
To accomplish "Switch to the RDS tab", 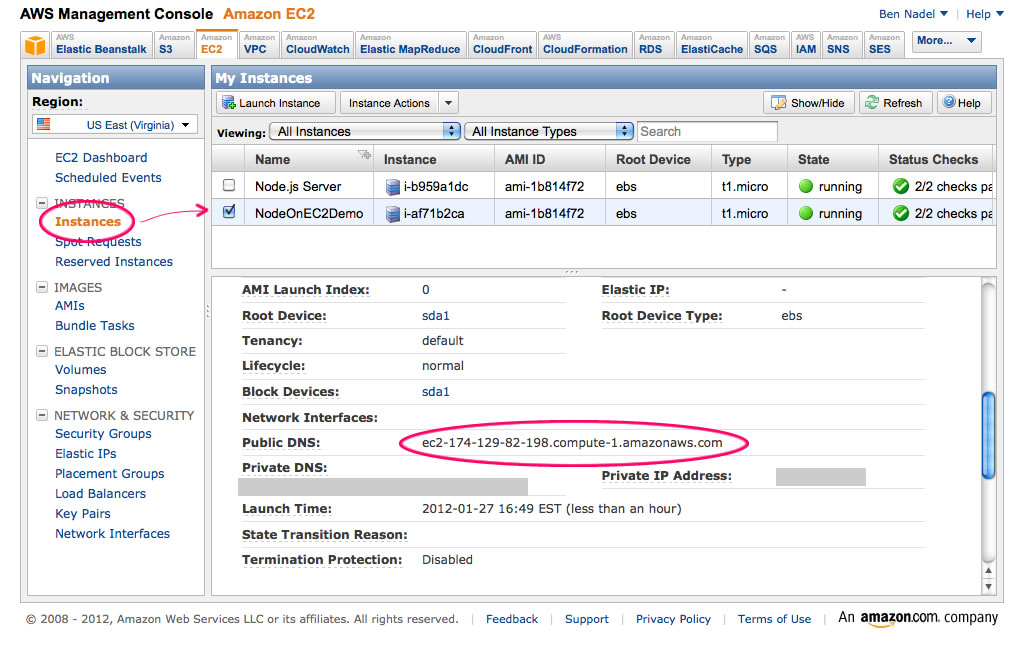I will (654, 44).
